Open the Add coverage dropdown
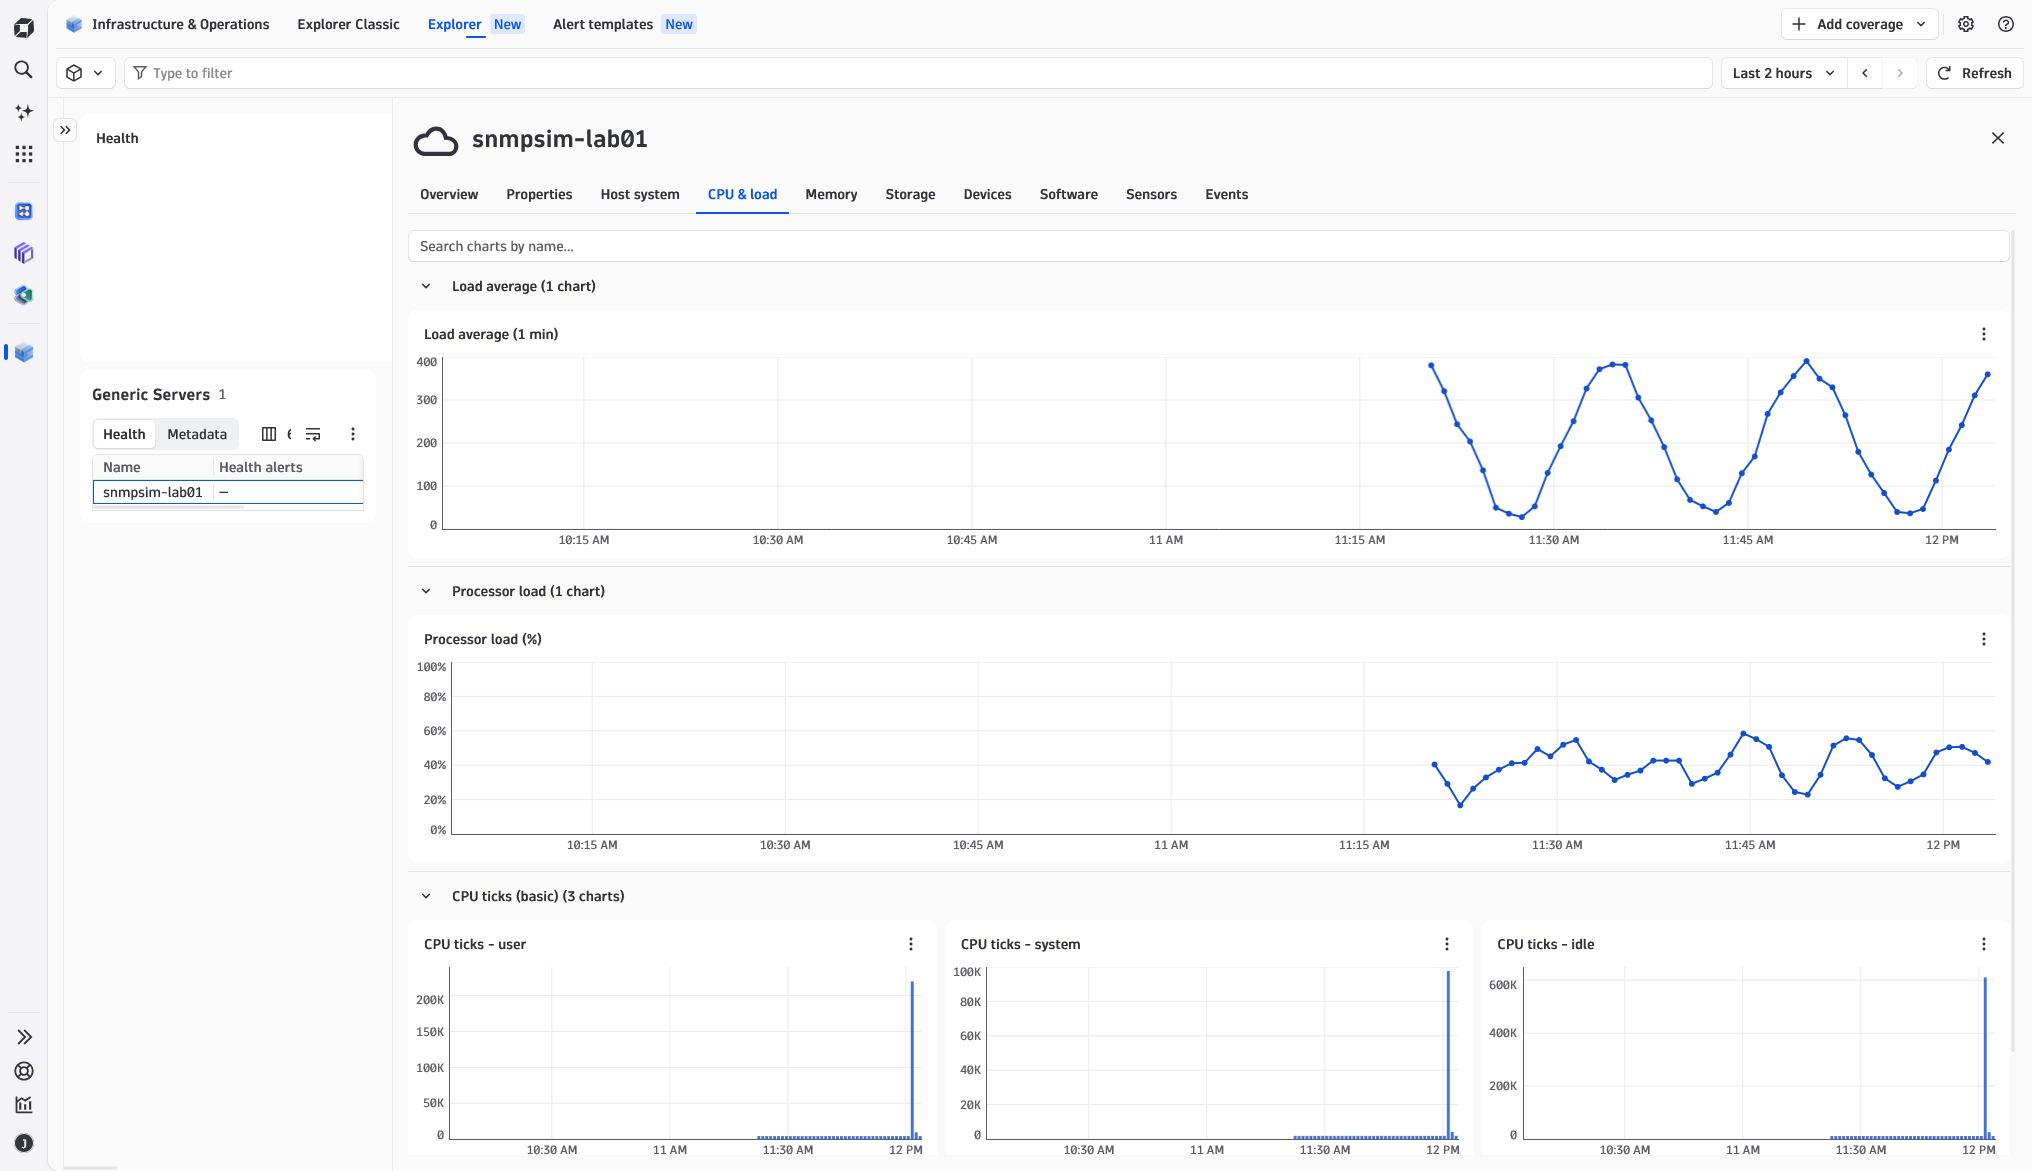Screen dimensions: 2032x1171 tap(1860, 24)
